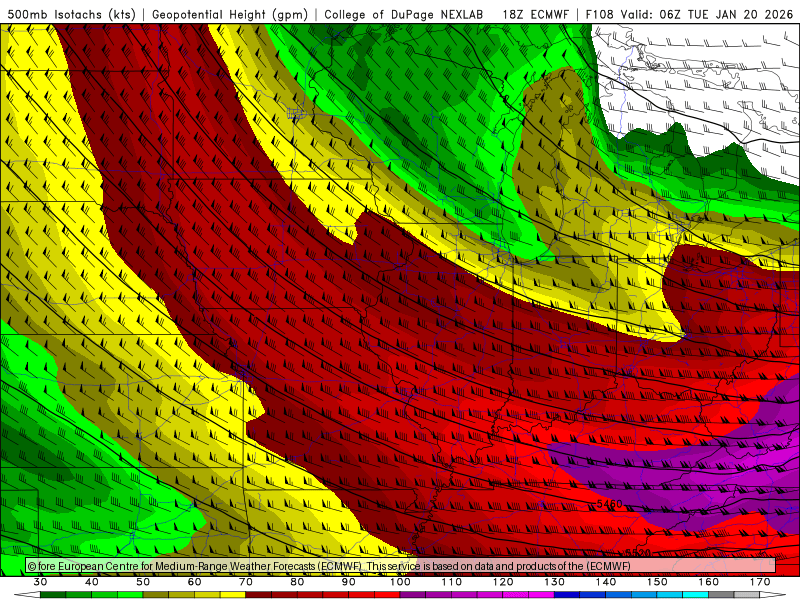Click the "90" color scale label

pos(349,582)
